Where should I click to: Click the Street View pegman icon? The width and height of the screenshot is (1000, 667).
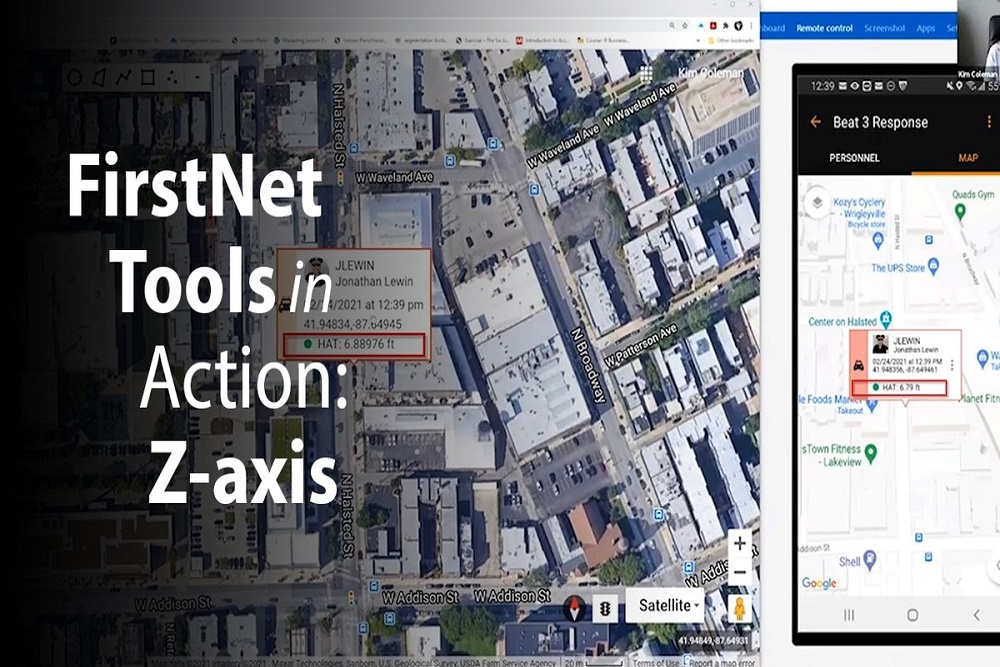pyautogui.click(x=739, y=608)
